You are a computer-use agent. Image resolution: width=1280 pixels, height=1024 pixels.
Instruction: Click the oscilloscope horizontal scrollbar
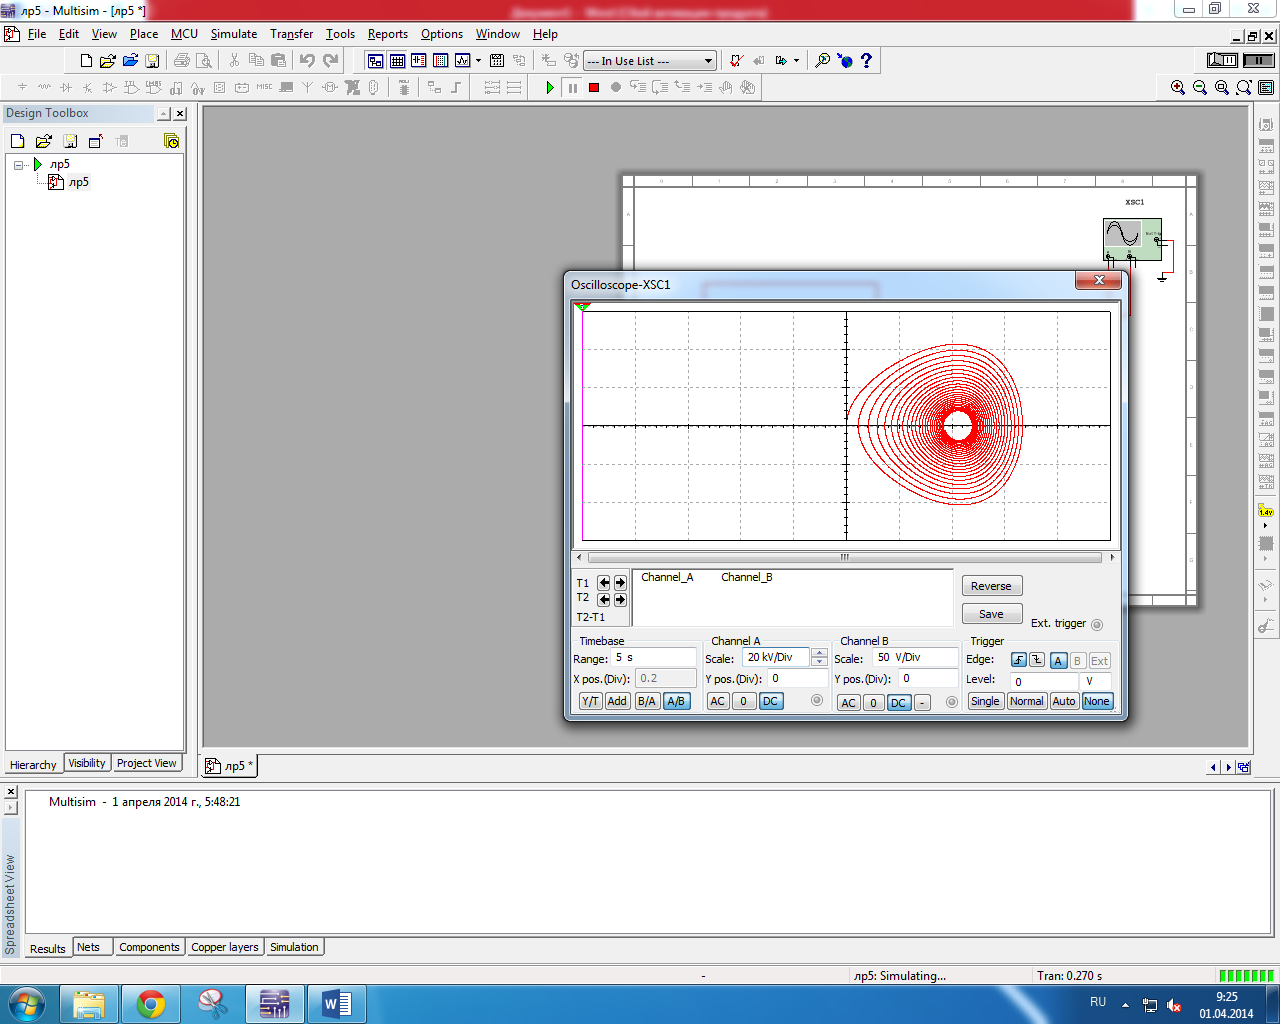(x=845, y=558)
